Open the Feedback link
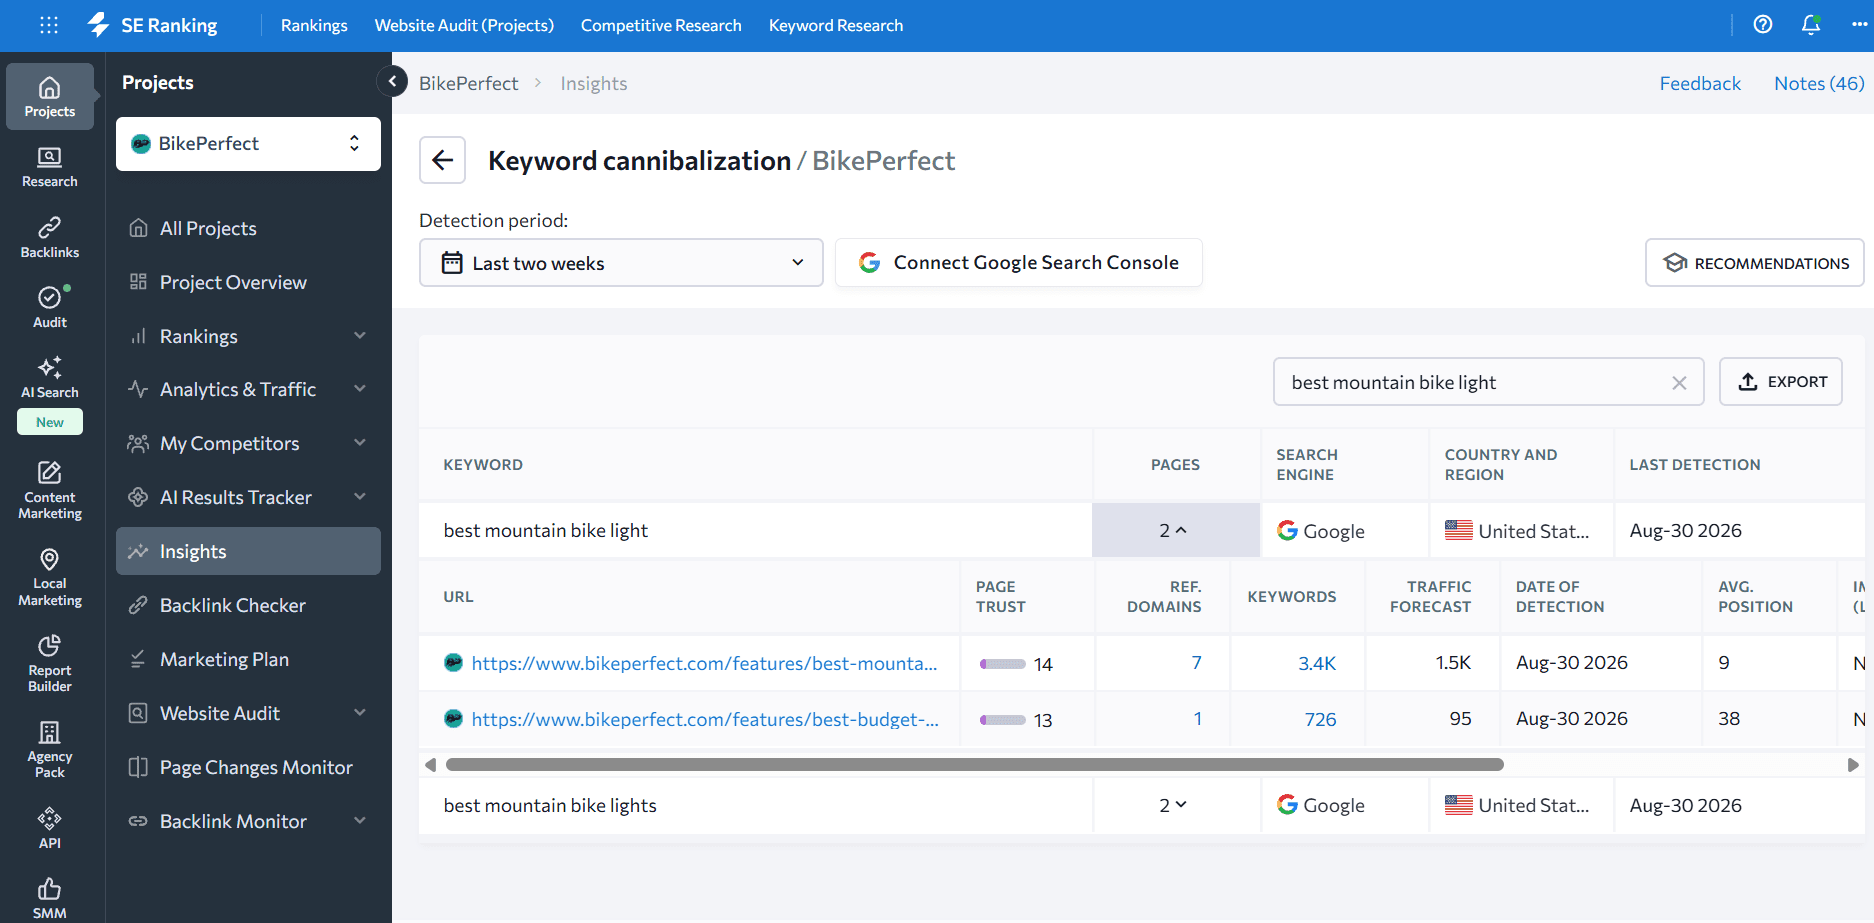Image resolution: width=1874 pixels, height=923 pixels. 1700,83
